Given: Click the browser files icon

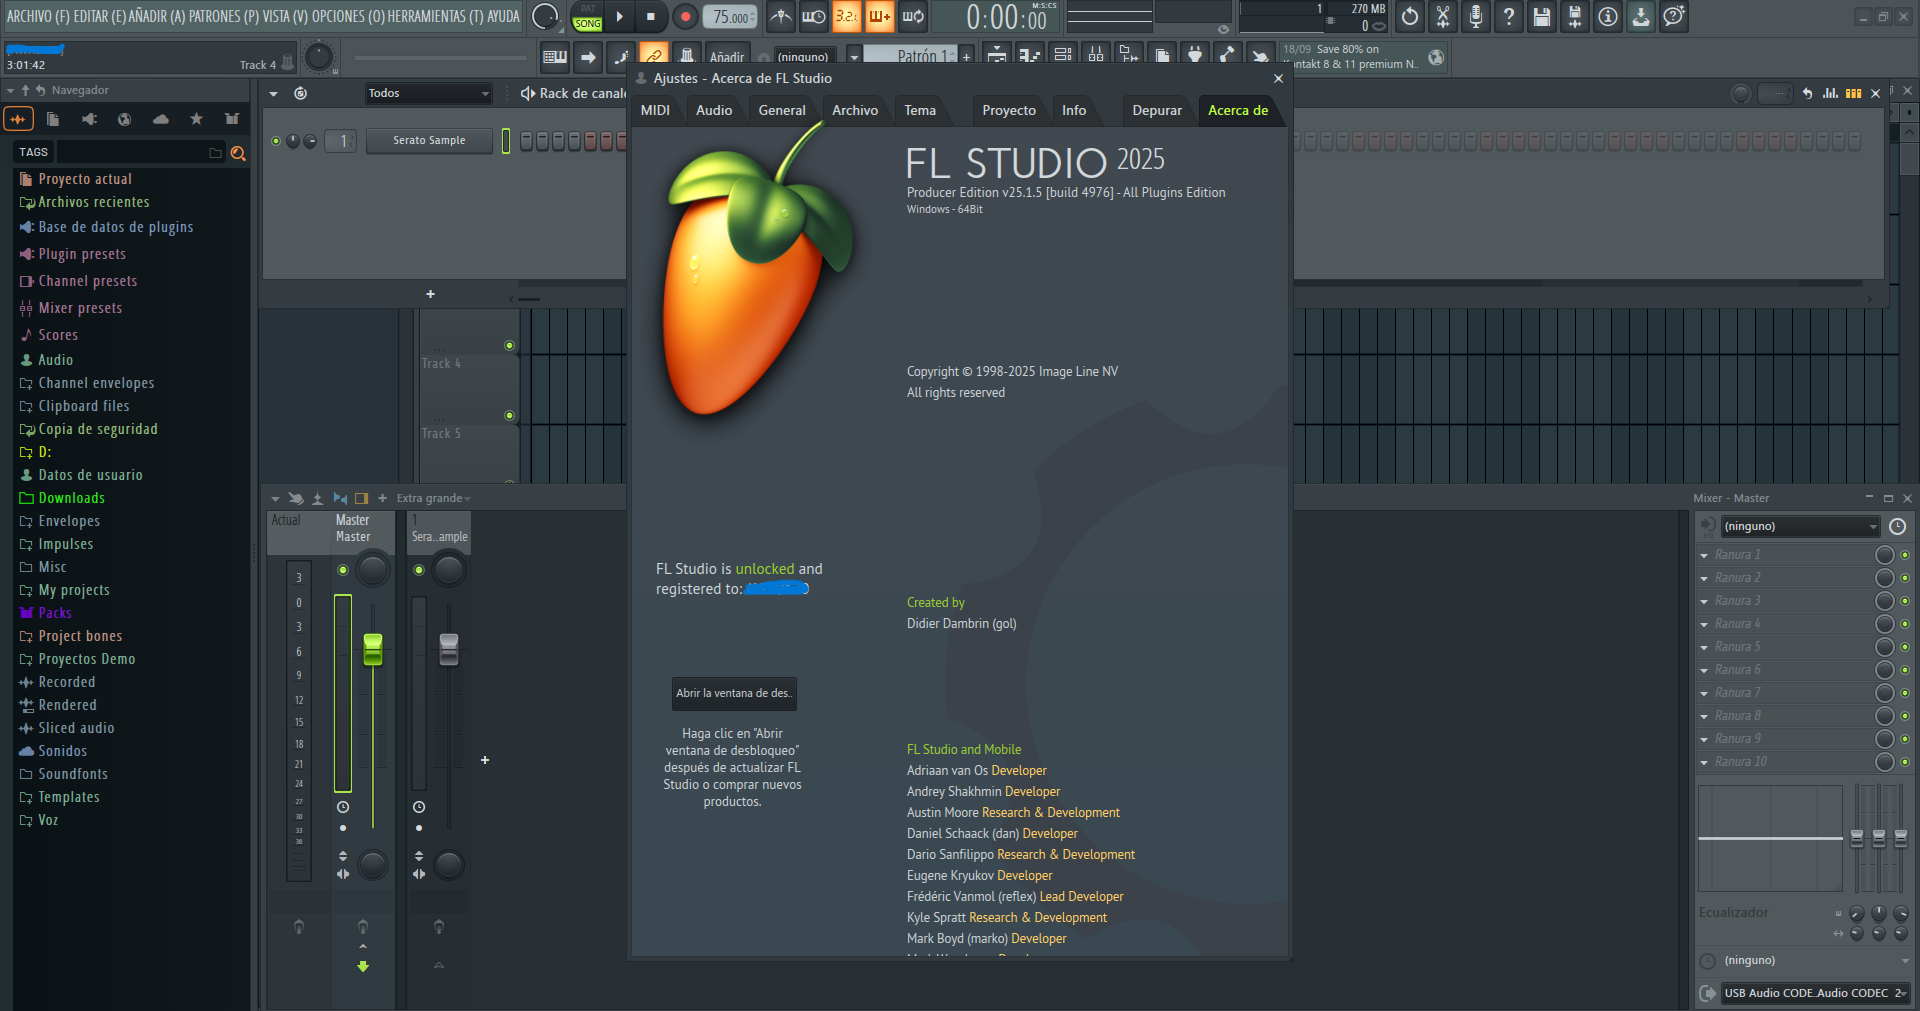Looking at the screenshot, I should (53, 119).
